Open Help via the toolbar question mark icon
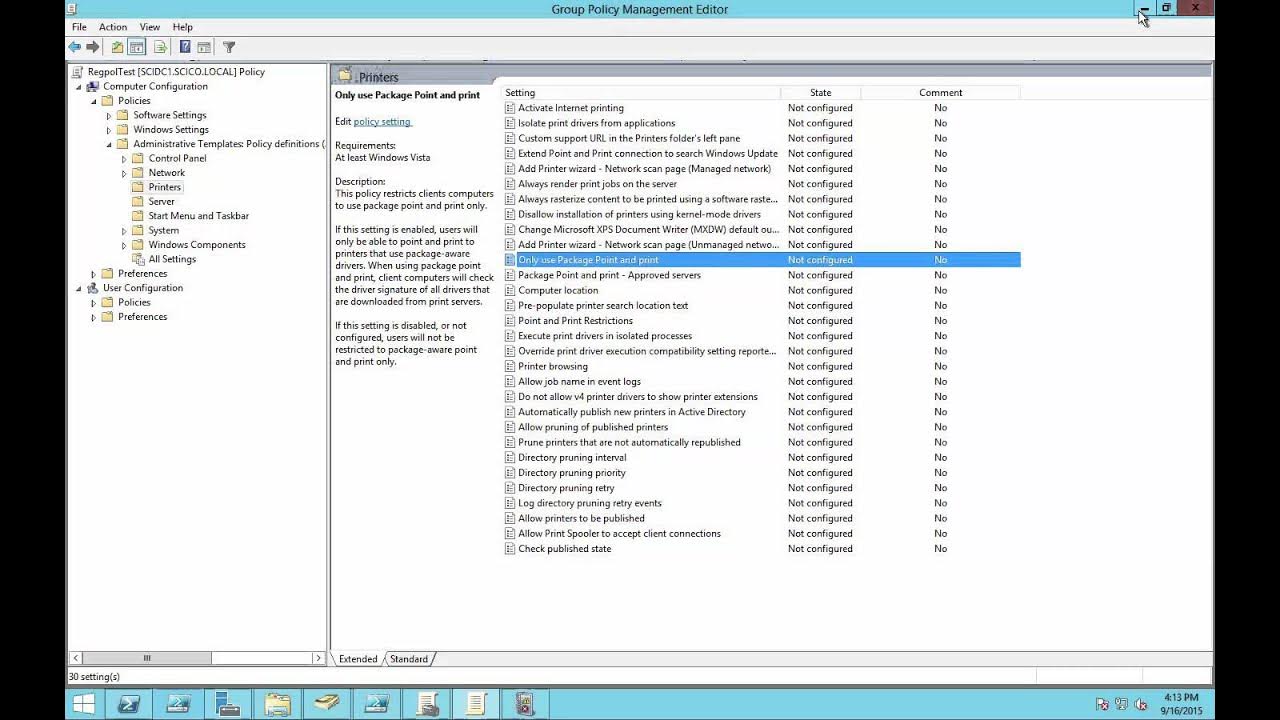This screenshot has width=1280, height=720. [184, 47]
